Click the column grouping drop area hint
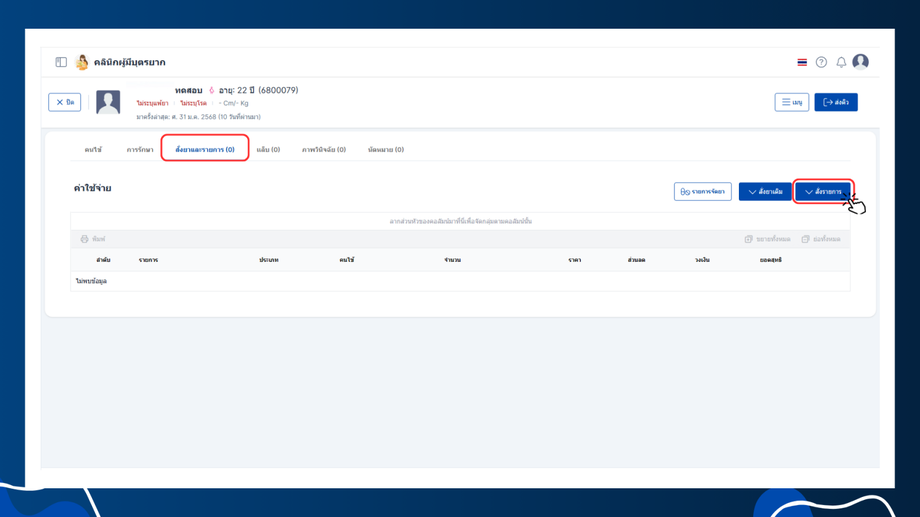The width and height of the screenshot is (920, 517). [461, 221]
